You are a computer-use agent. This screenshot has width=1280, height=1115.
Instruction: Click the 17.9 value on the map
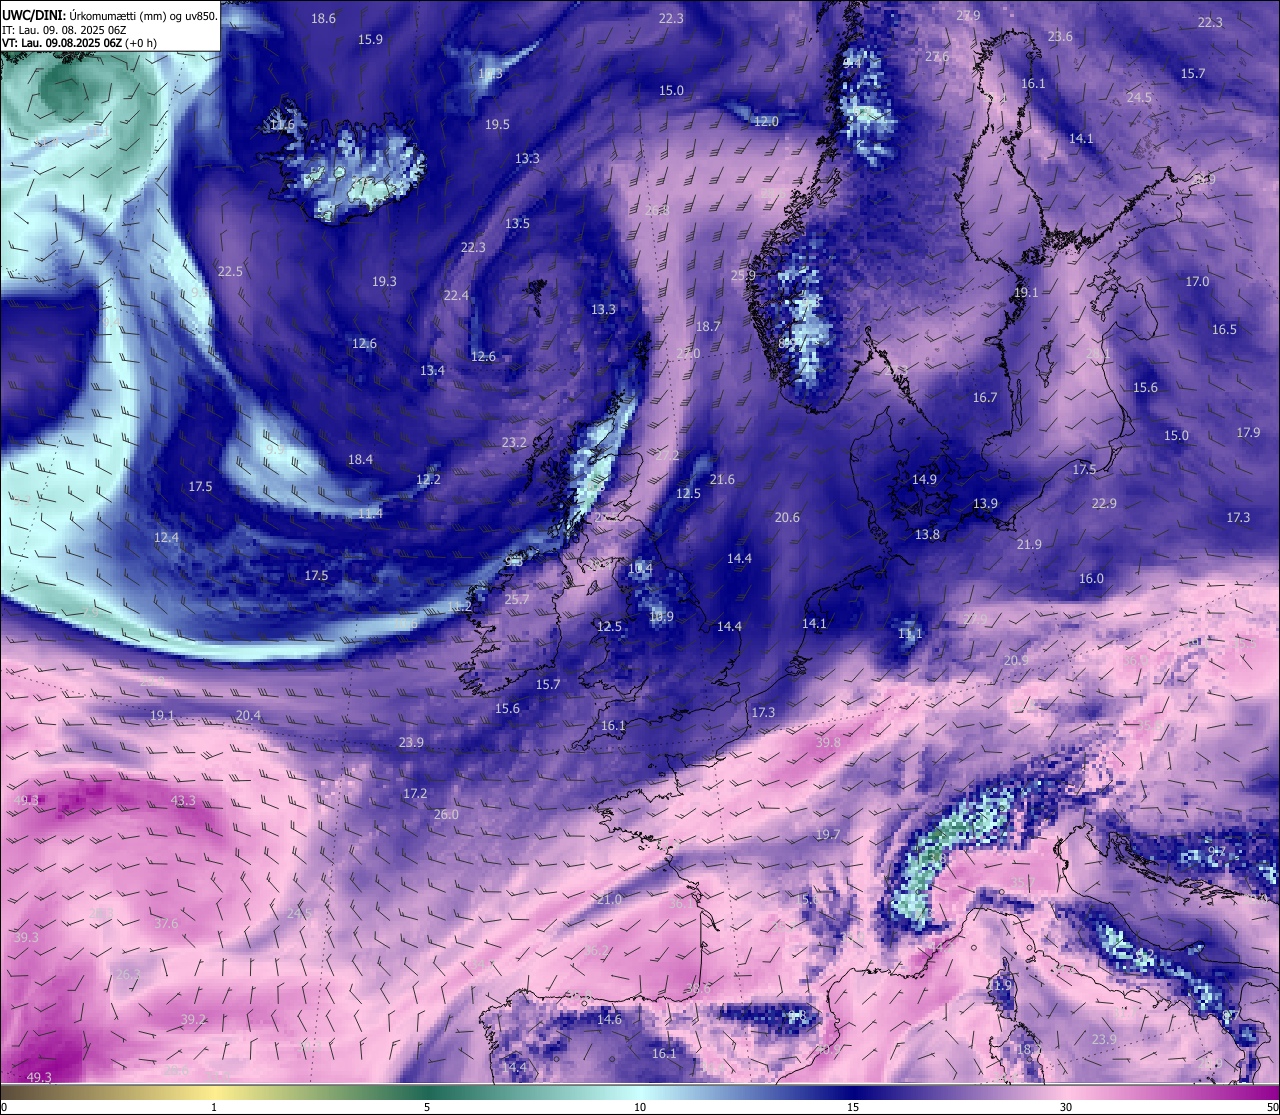click(x=1248, y=432)
